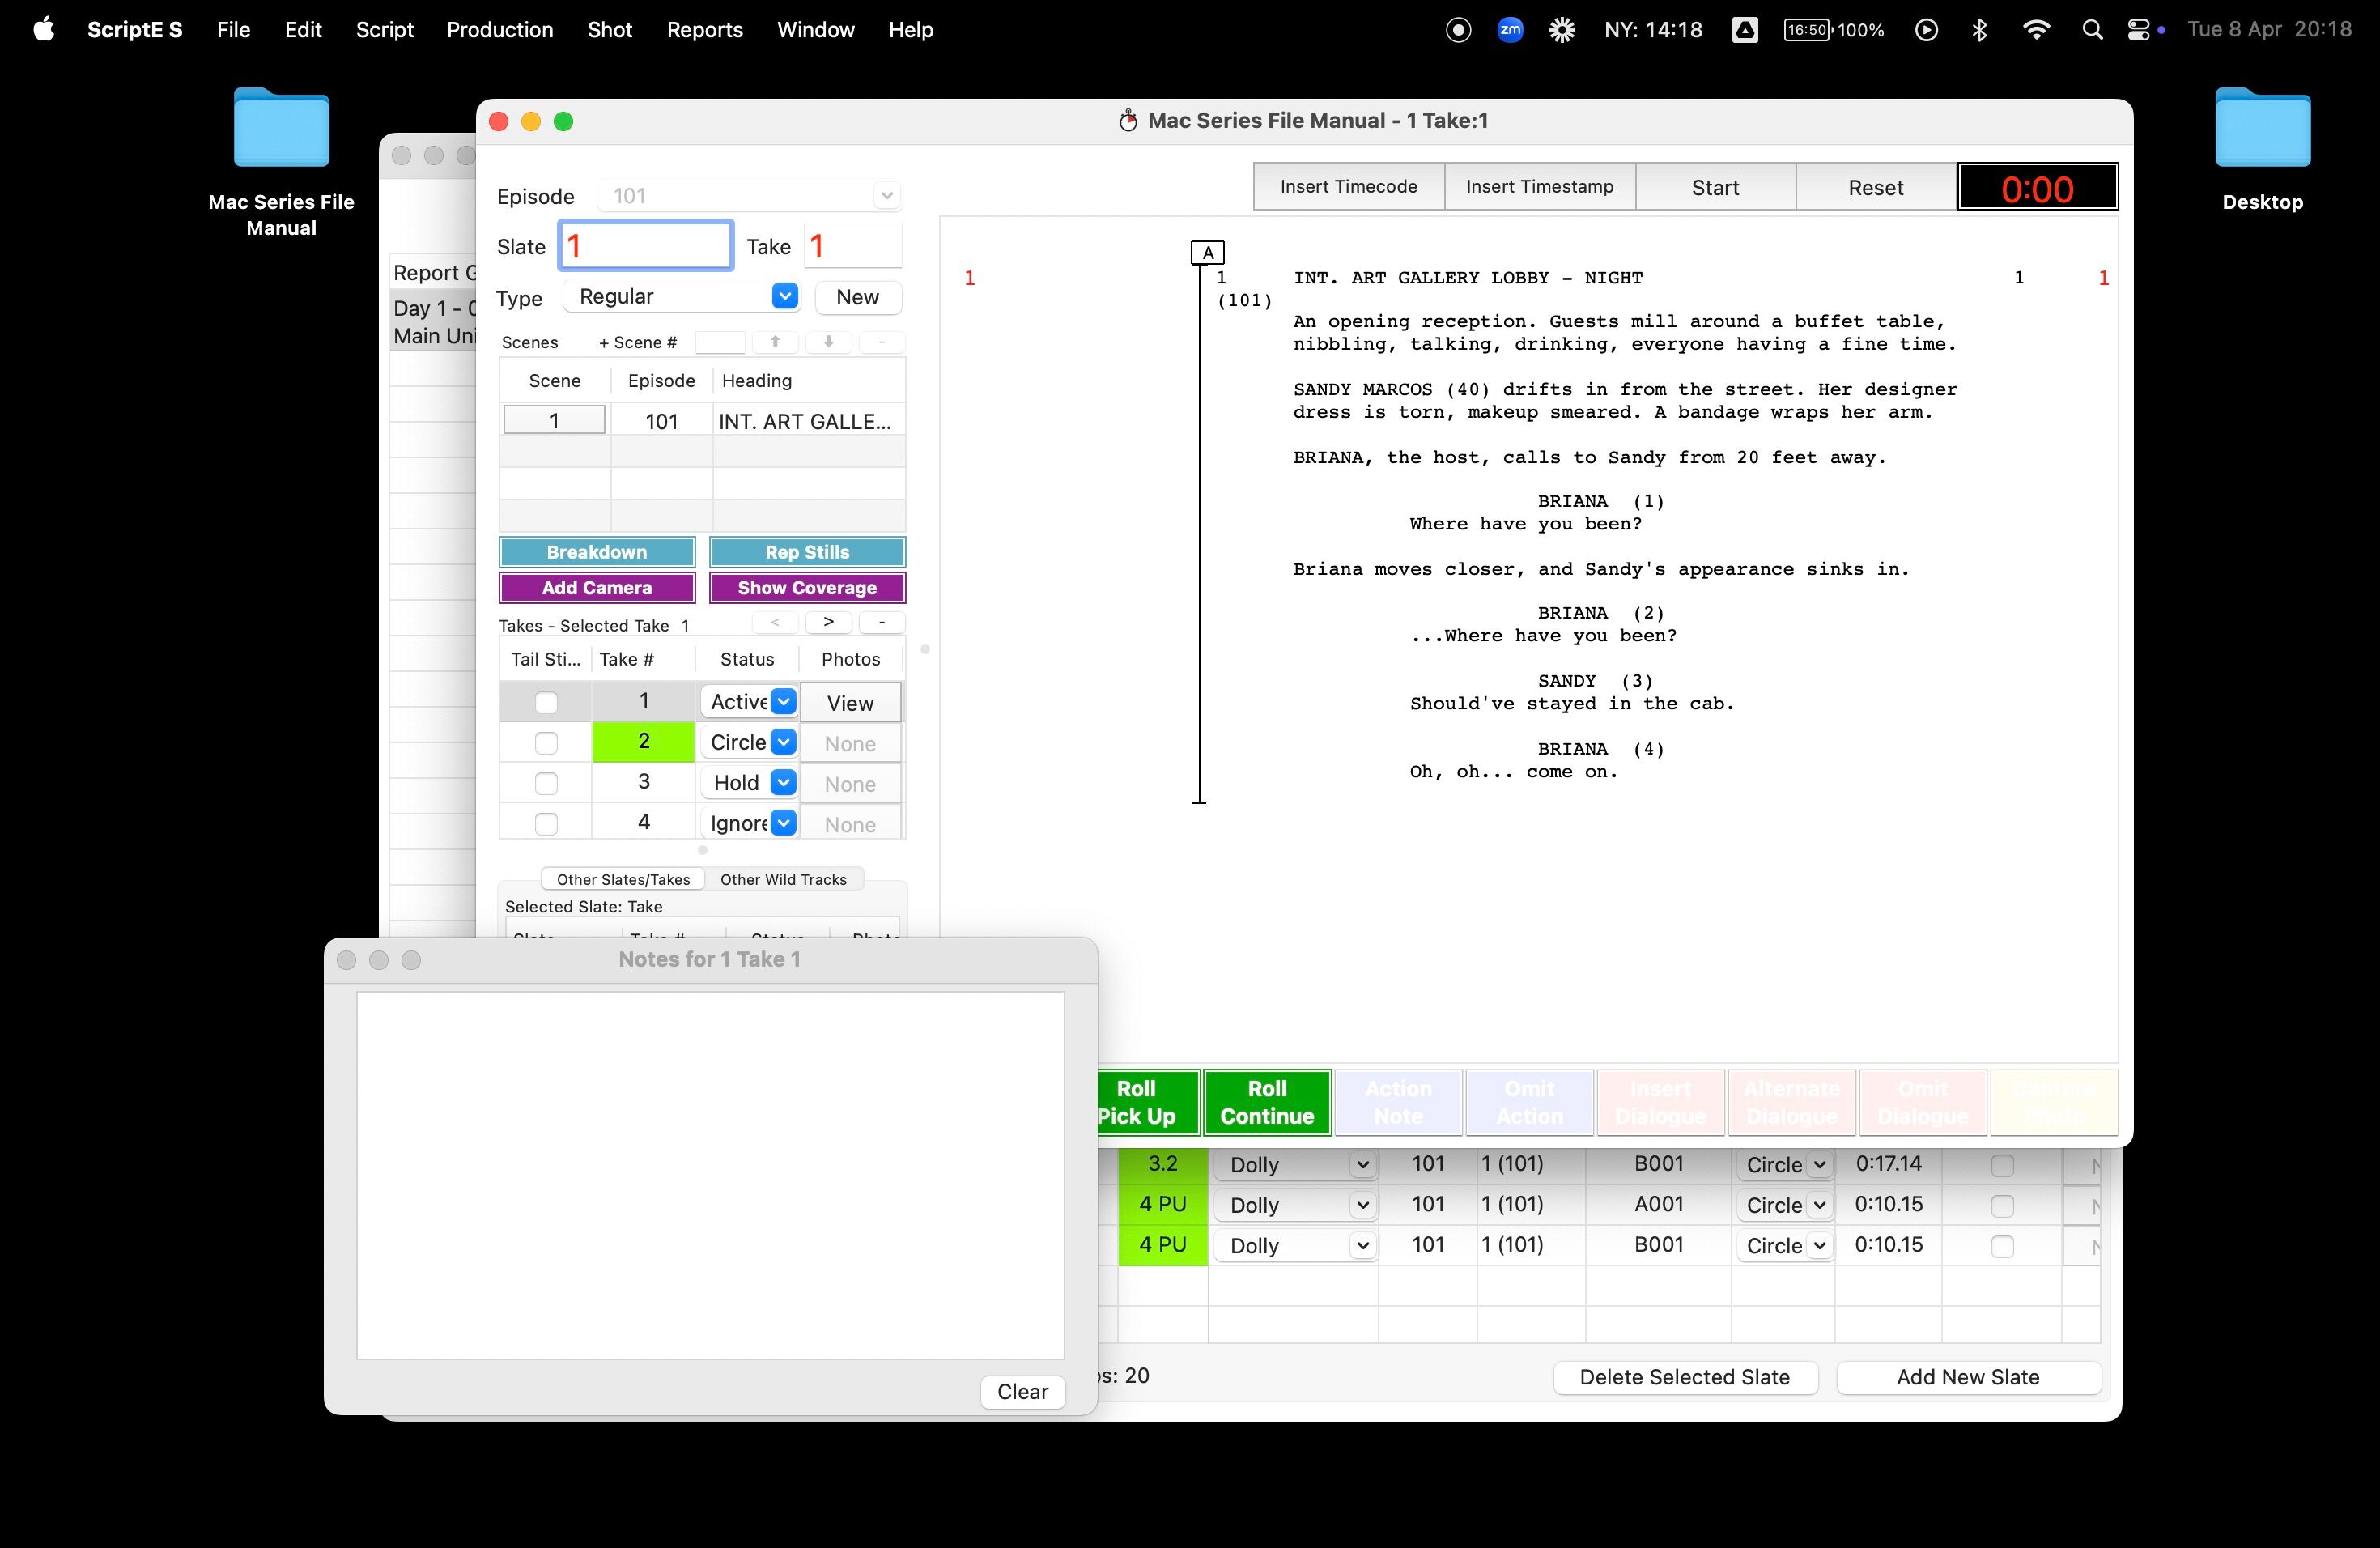Click the camera A marker box
Viewport: 2380px width, 1548px height.
(x=1208, y=253)
